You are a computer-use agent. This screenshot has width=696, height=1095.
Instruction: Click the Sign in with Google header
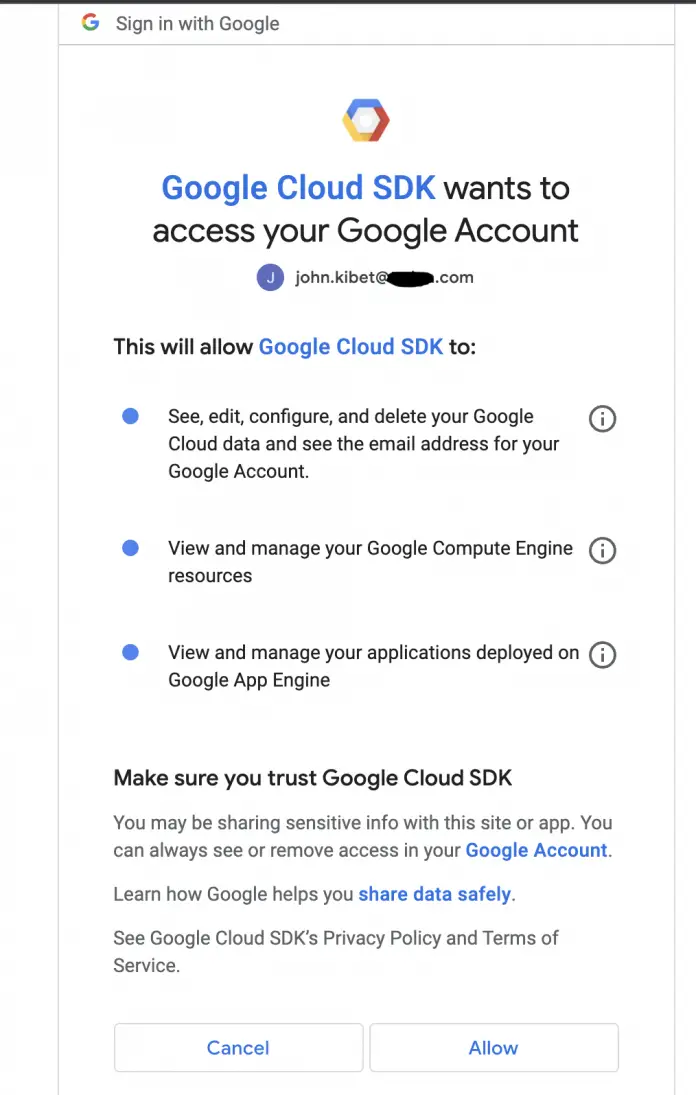(x=196, y=23)
